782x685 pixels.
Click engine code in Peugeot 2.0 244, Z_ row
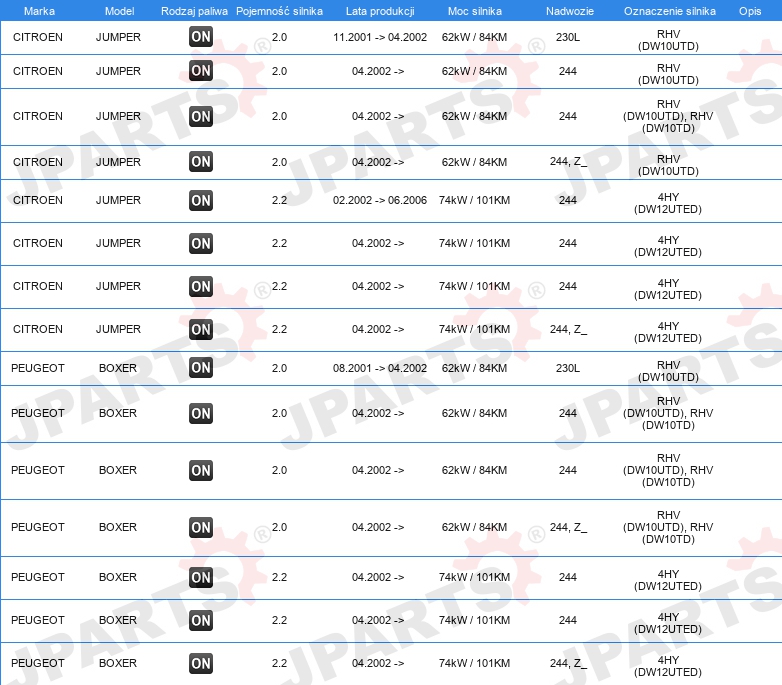(x=668, y=527)
